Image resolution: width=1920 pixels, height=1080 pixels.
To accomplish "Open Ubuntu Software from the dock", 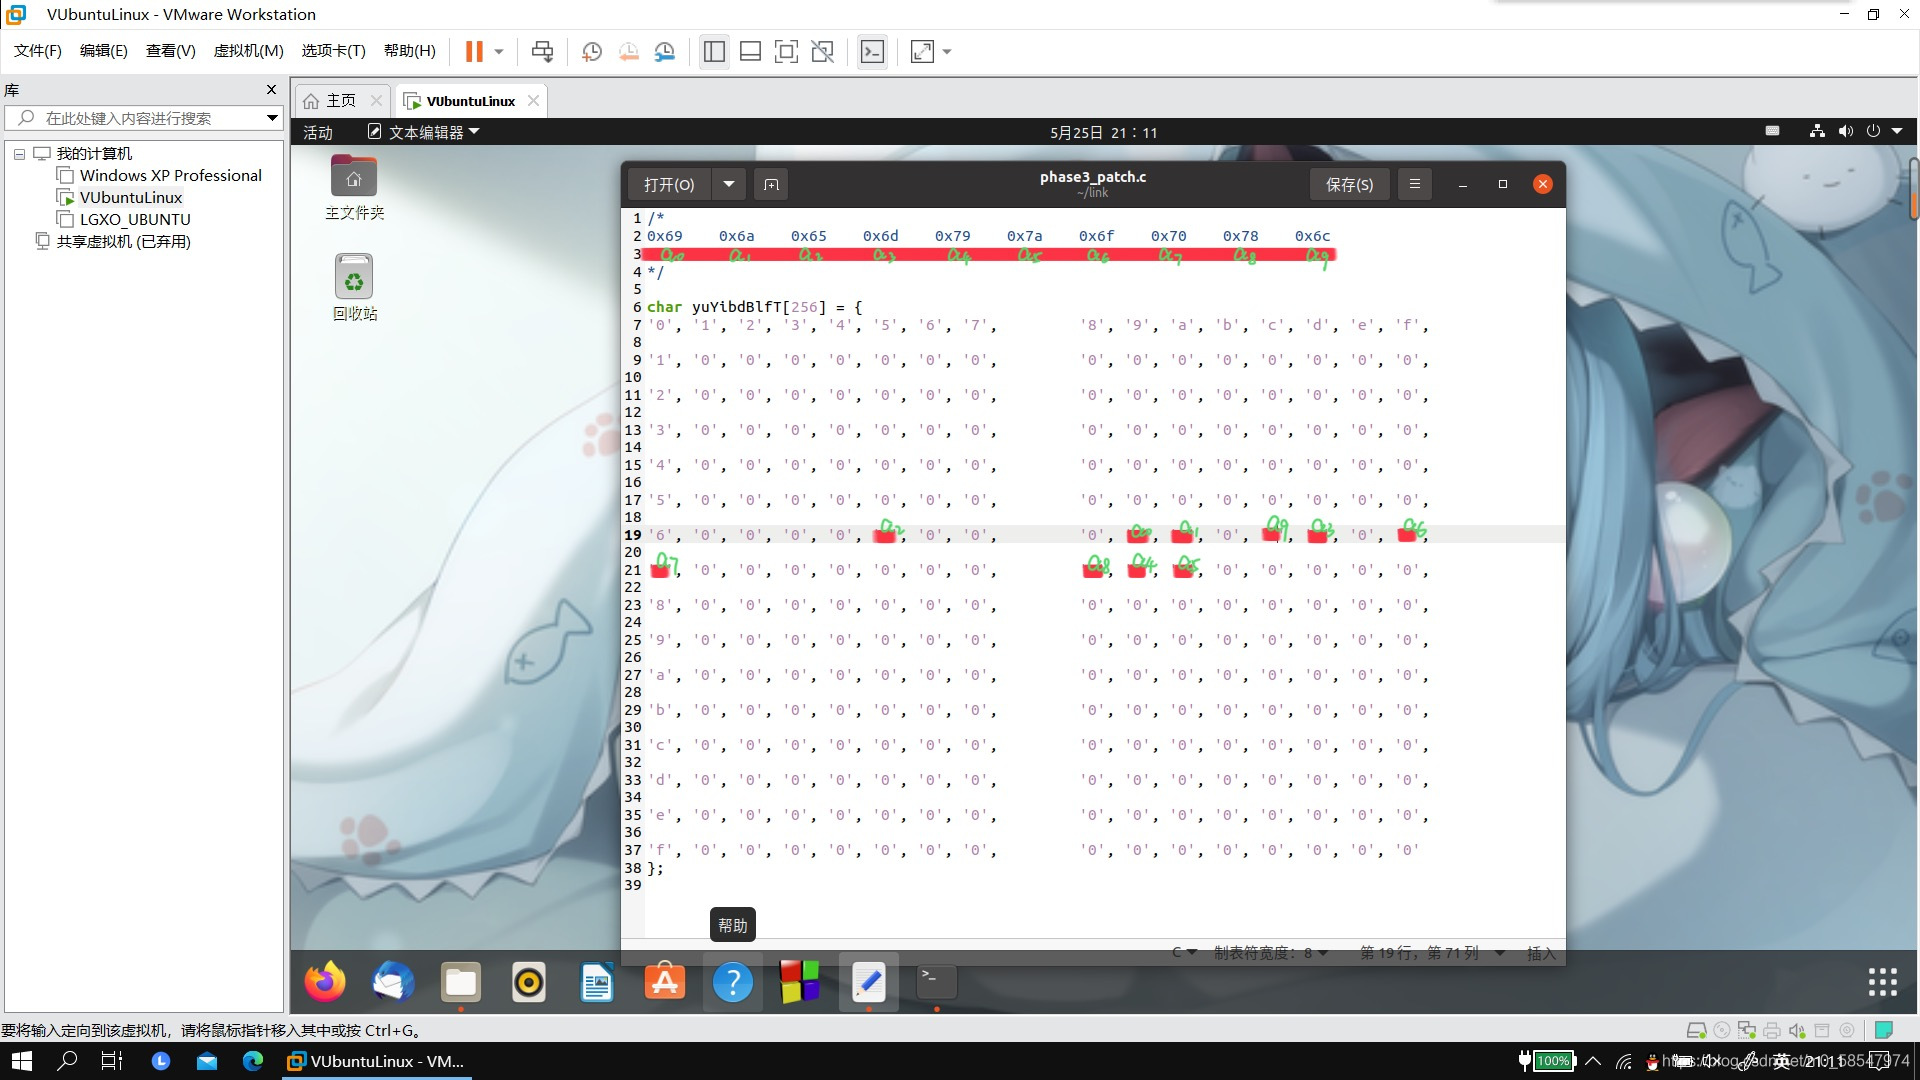I will click(665, 982).
